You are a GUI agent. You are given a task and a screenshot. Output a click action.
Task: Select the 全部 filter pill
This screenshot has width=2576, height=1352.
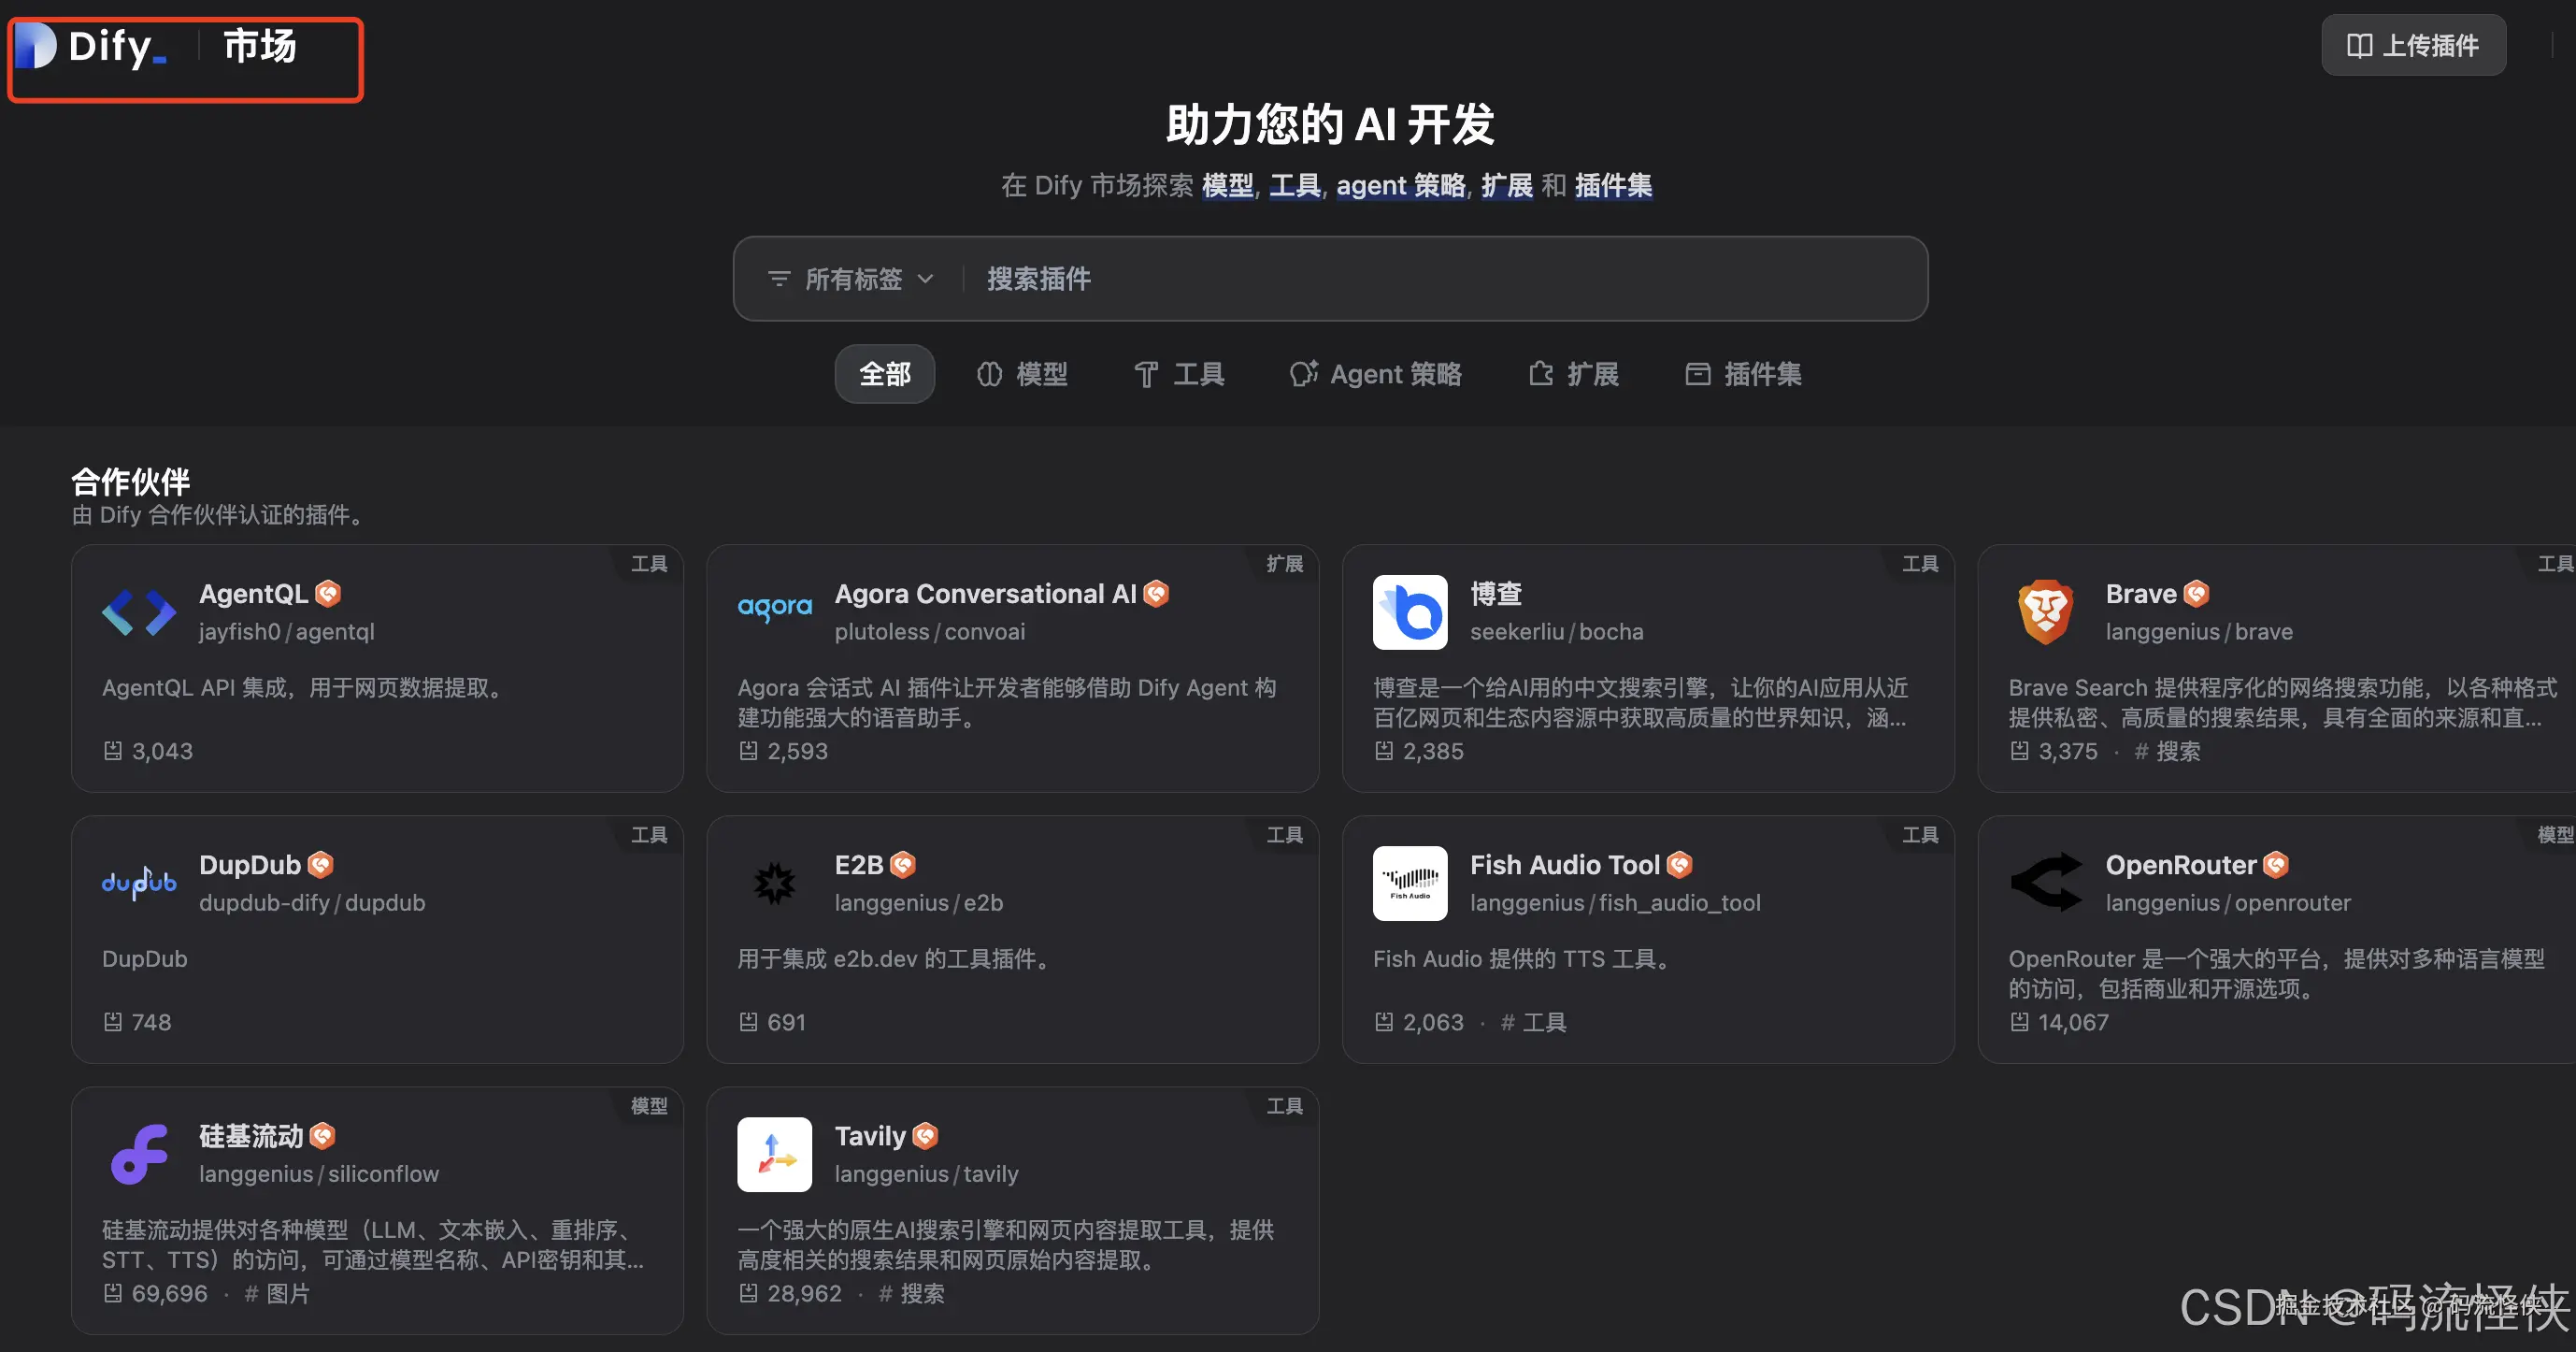click(884, 374)
